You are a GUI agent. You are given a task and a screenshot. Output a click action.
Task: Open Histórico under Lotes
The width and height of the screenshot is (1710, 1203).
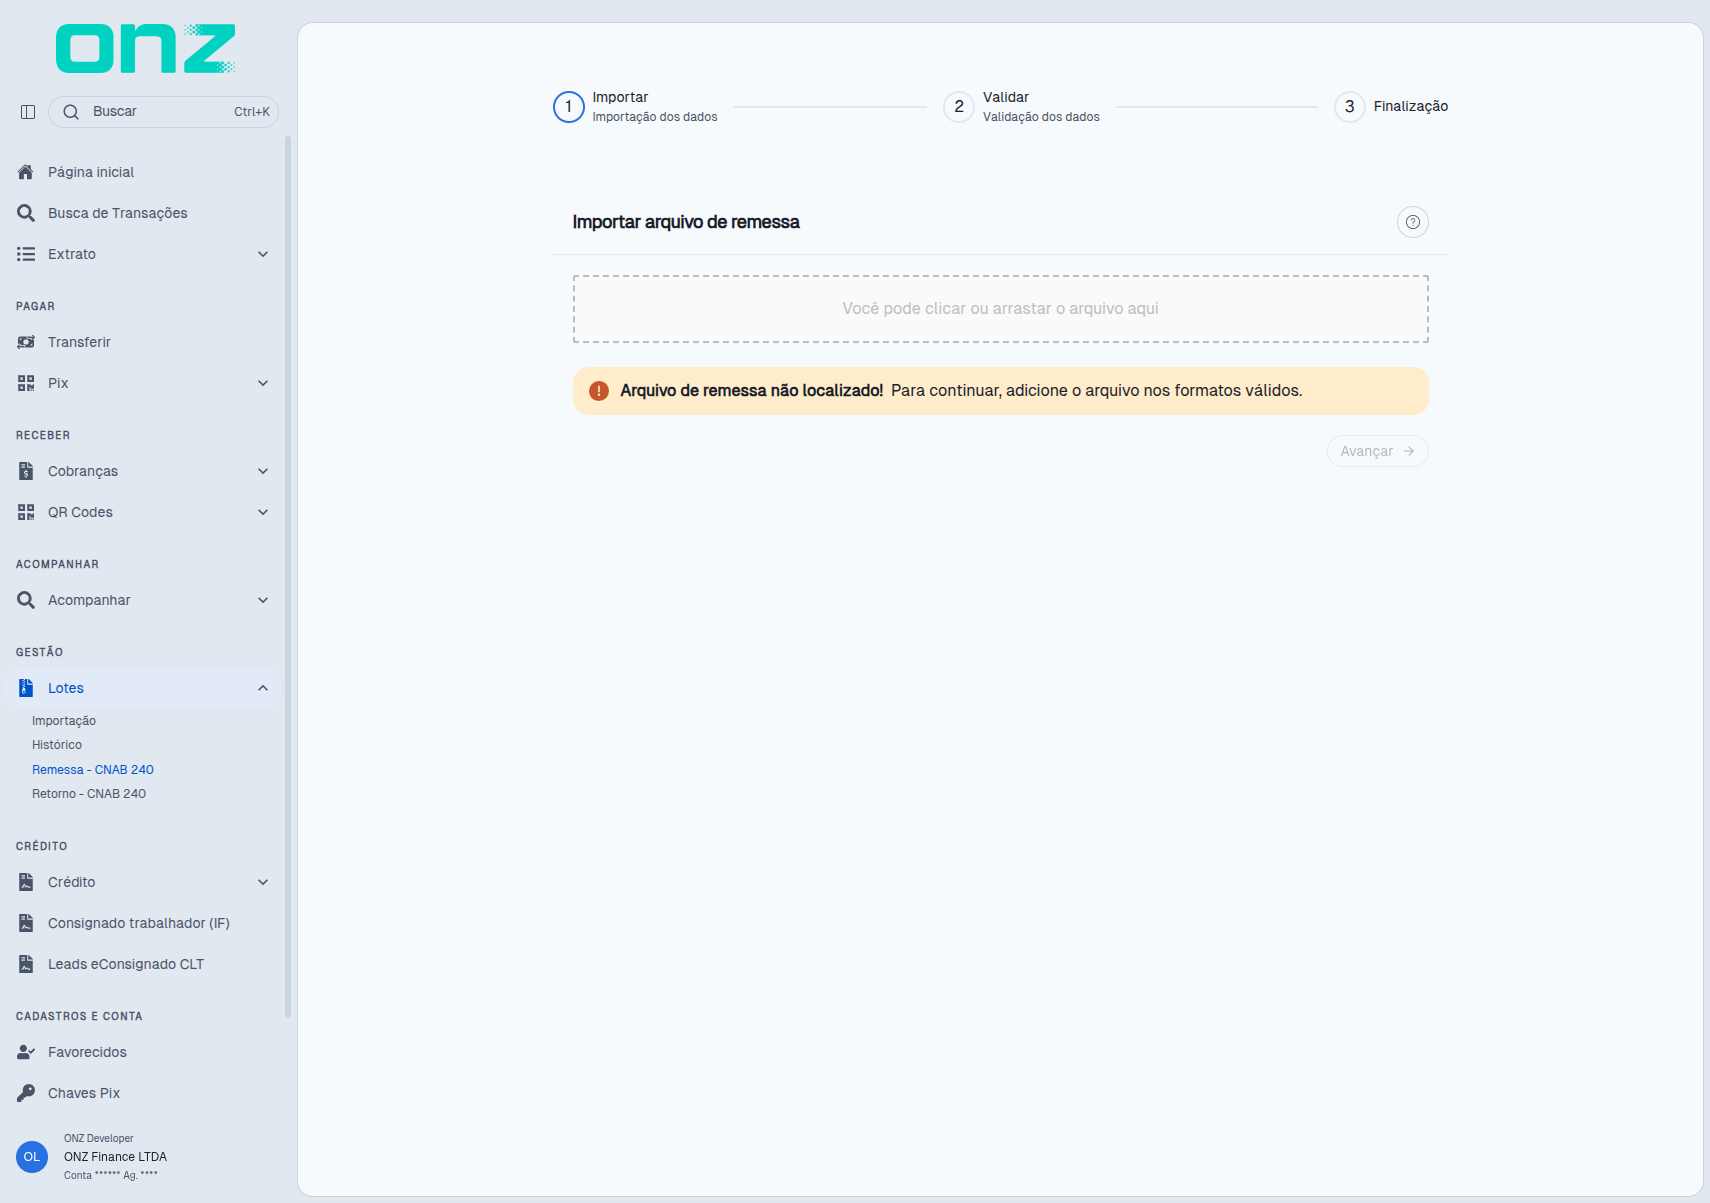pyautogui.click(x=57, y=745)
